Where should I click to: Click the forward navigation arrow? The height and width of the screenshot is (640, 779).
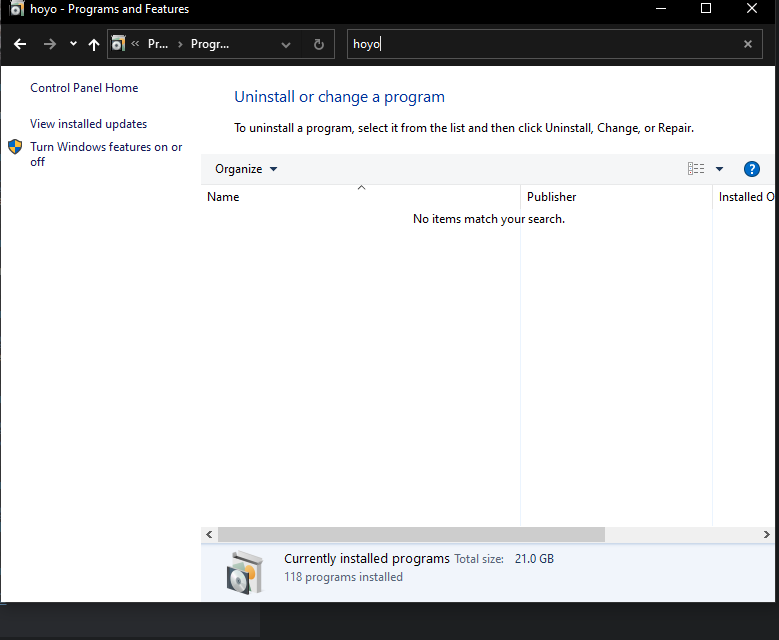tap(50, 44)
